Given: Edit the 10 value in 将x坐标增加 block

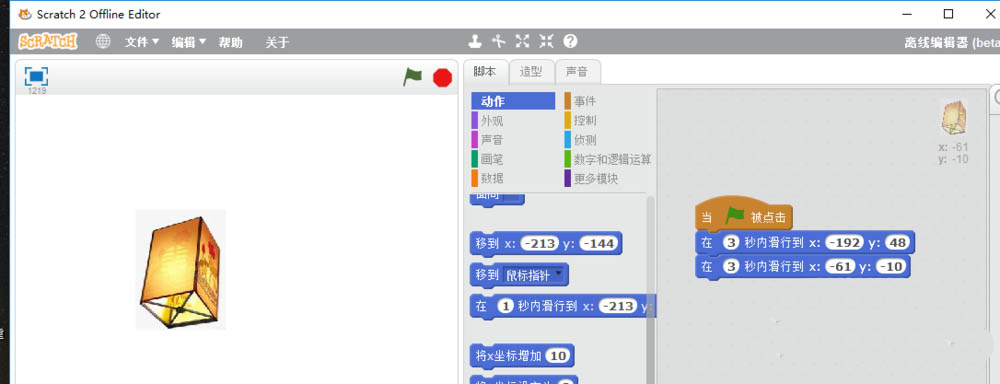Looking at the screenshot, I should (x=559, y=356).
